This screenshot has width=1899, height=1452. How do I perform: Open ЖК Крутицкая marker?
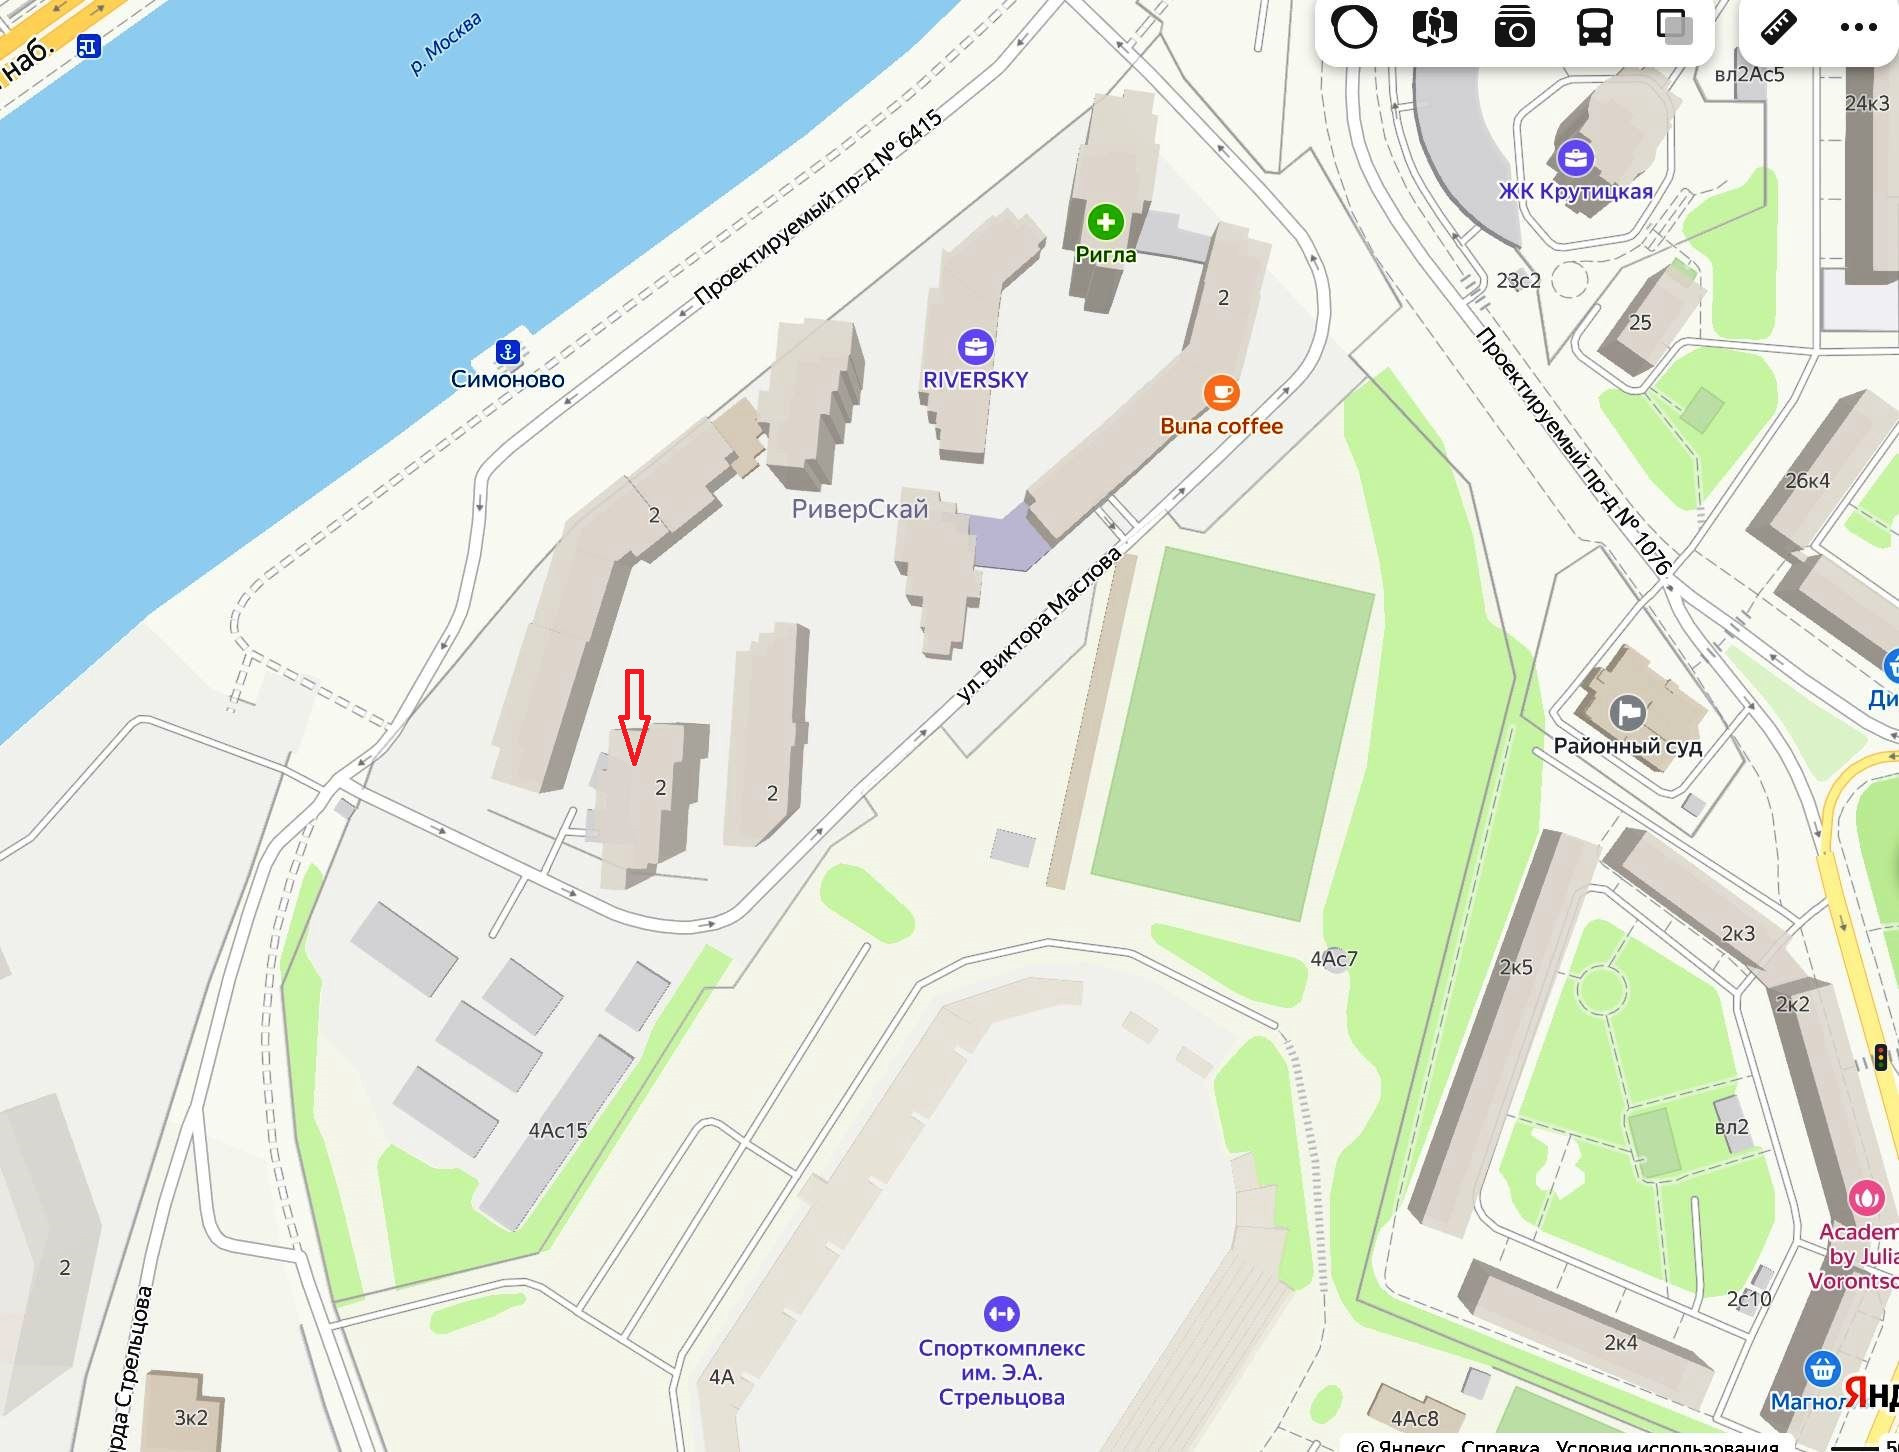1575,158
